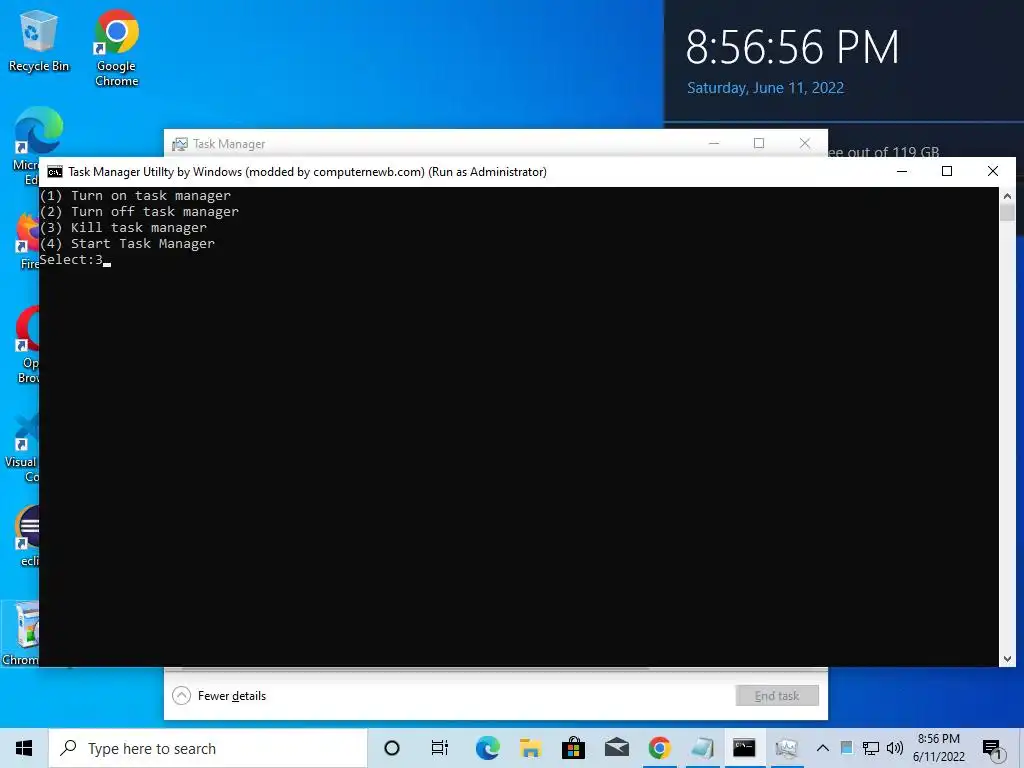Open Microsoft Store from the taskbar
The image size is (1024, 768).
573,748
